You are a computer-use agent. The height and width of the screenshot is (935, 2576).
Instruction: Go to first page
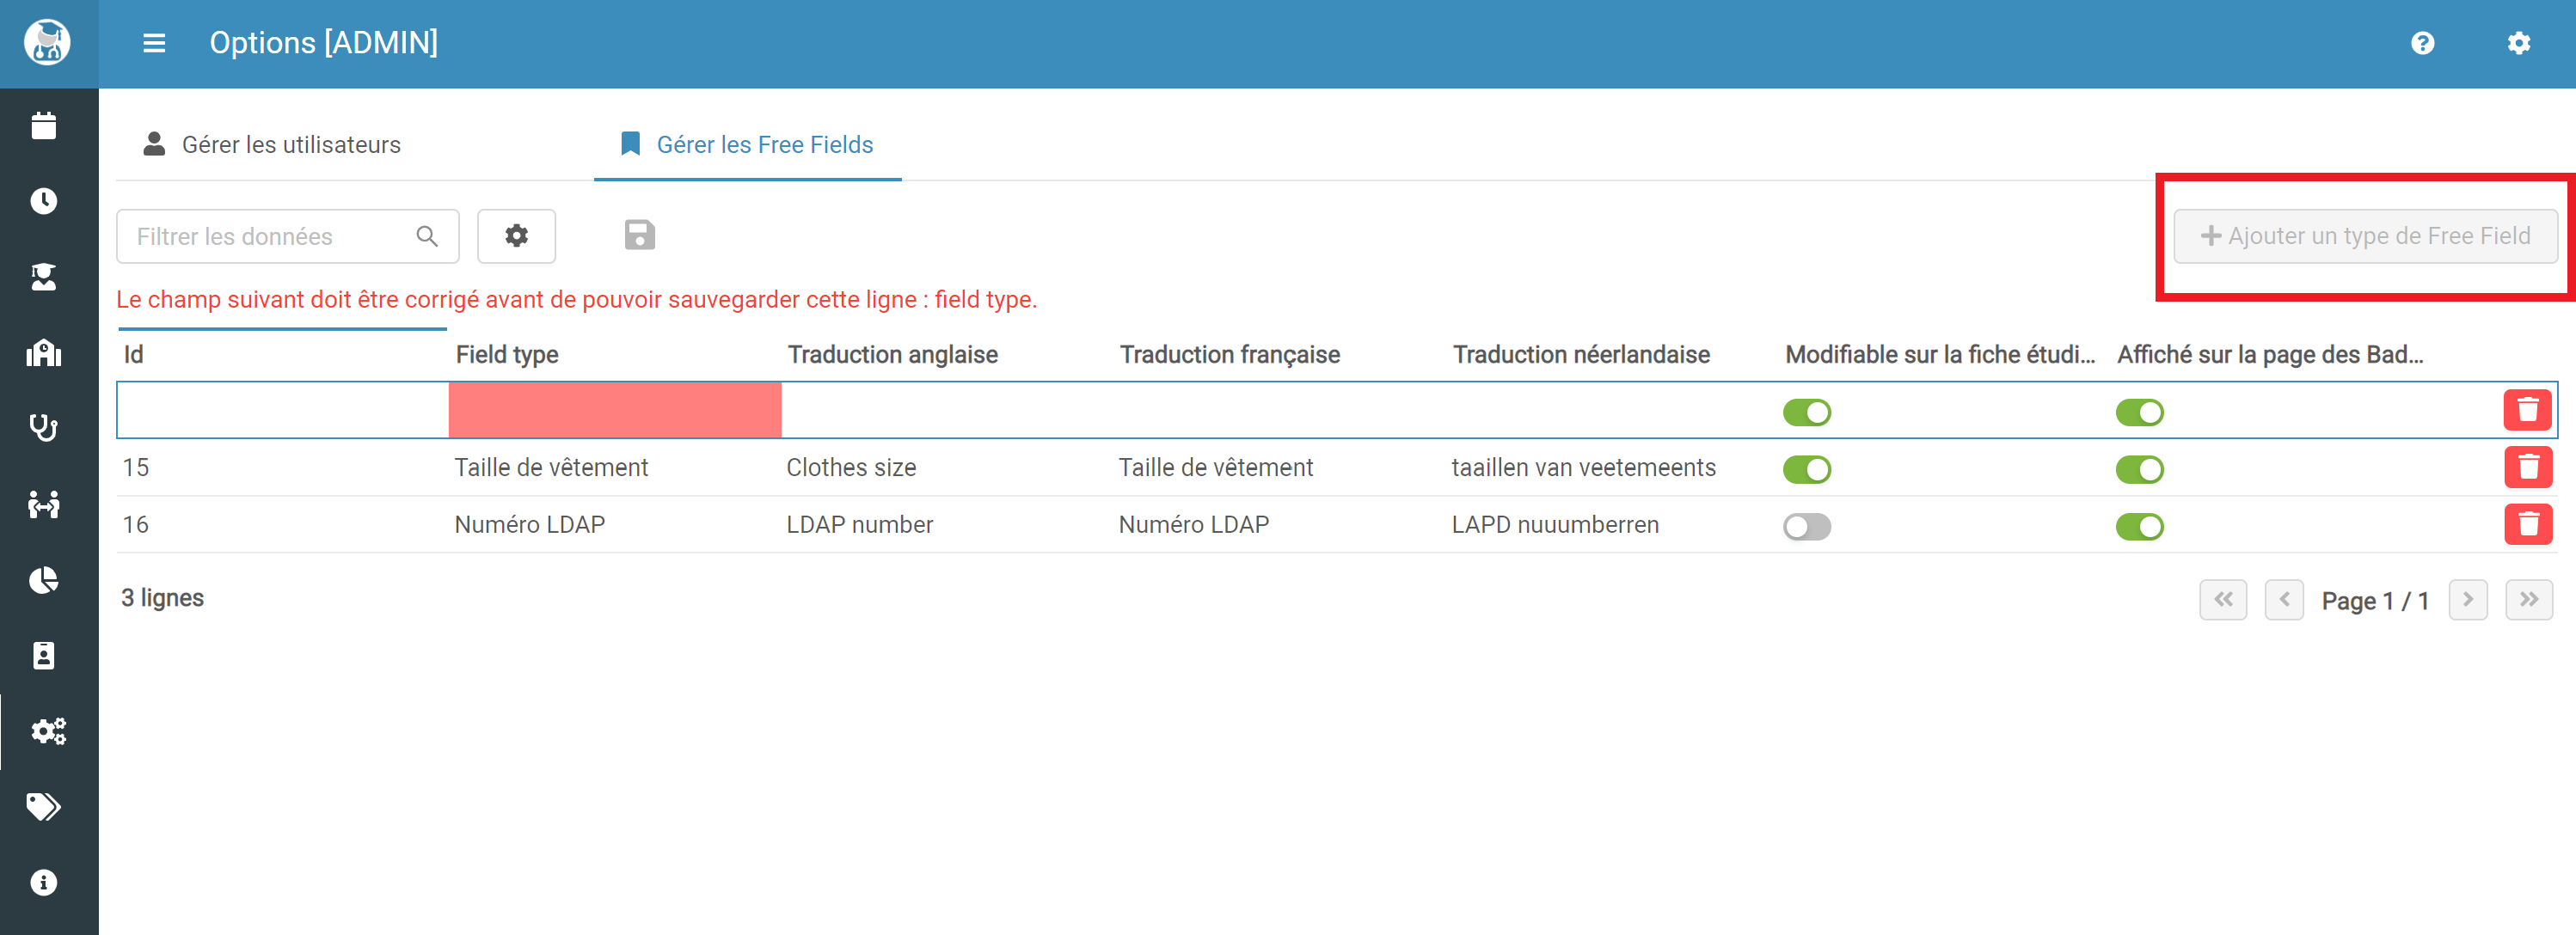click(2223, 600)
